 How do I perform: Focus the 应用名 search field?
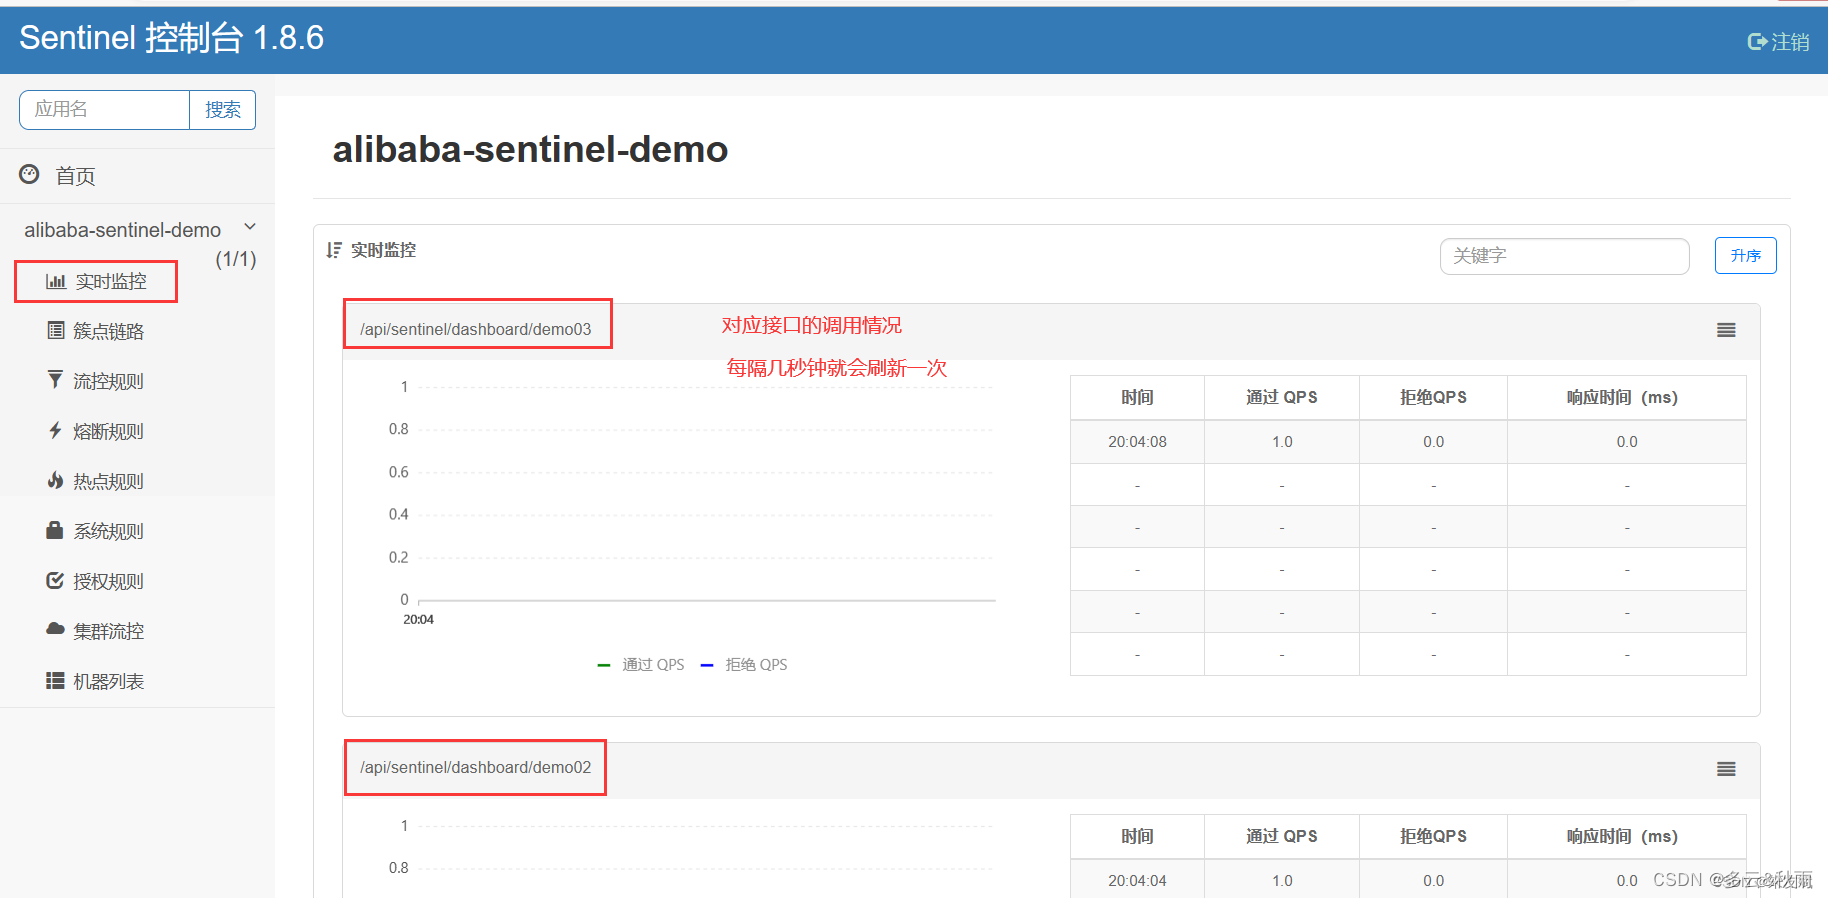coord(104,110)
